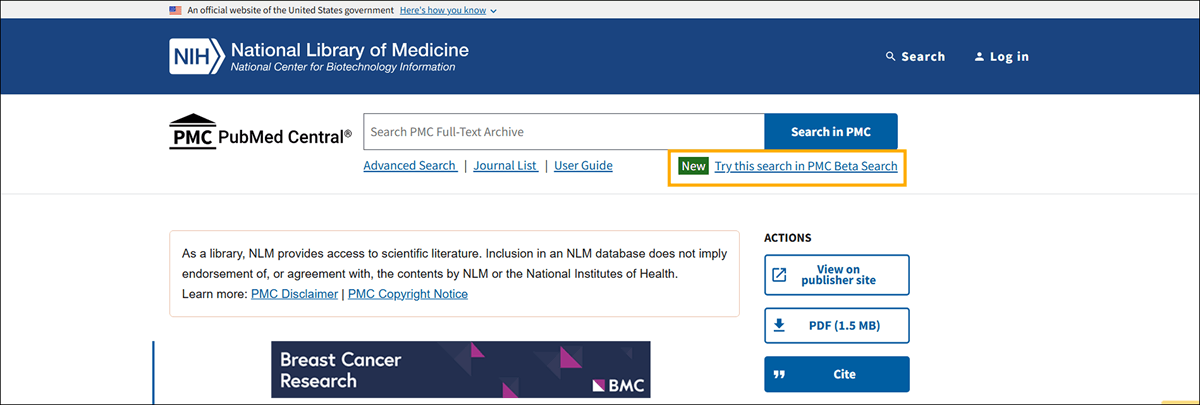Click the US flag icon in the government banner
Viewport: 1200px width, 405px height.
(176, 10)
